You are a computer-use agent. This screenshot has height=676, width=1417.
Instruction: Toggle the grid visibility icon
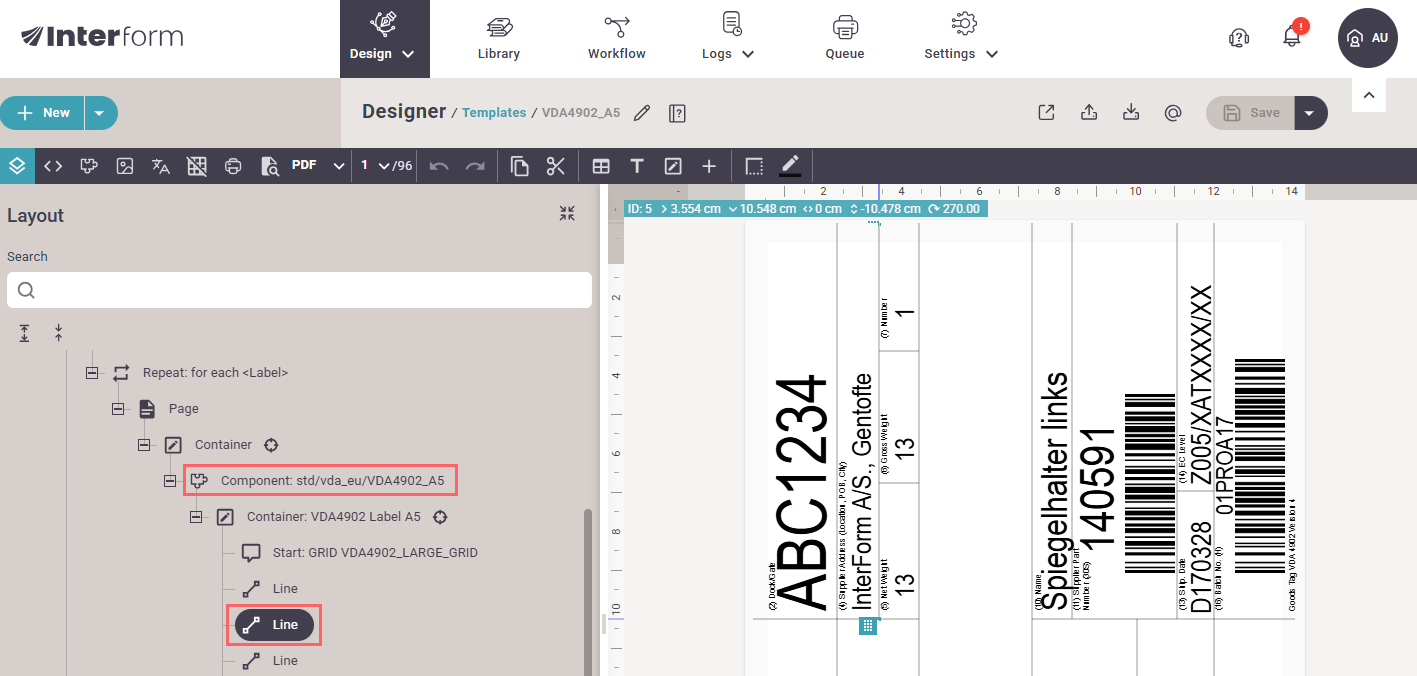click(197, 166)
